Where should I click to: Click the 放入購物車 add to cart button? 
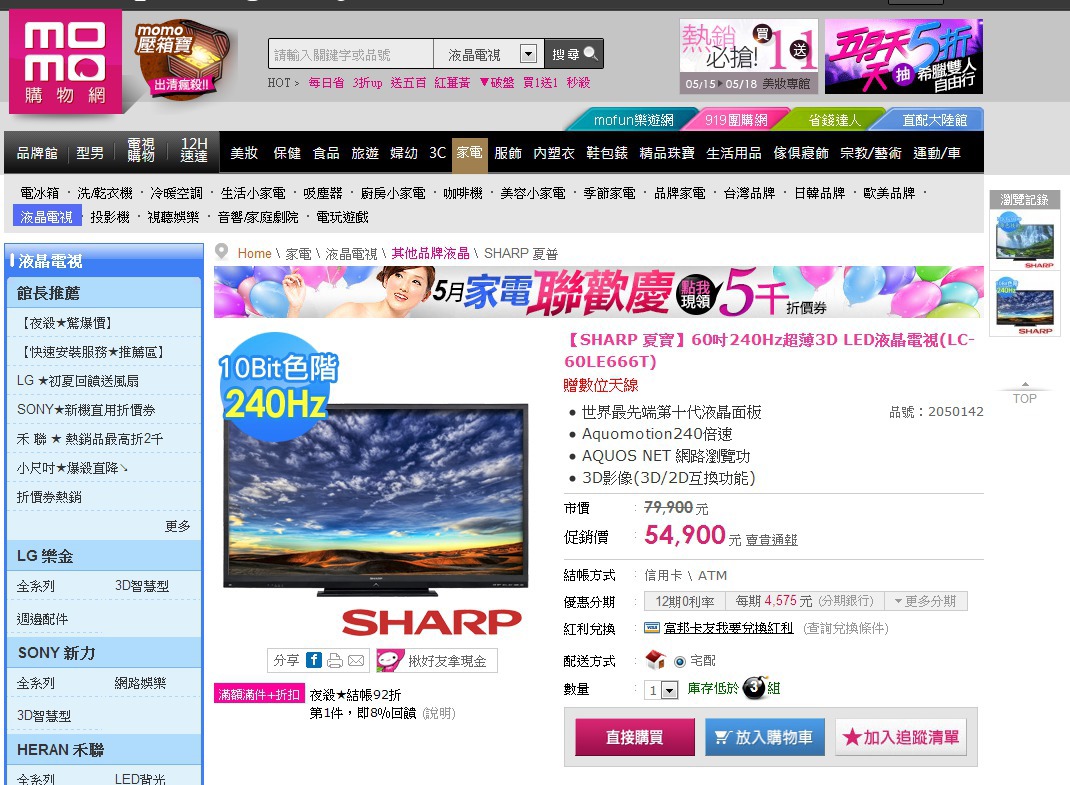pyautogui.click(x=764, y=737)
